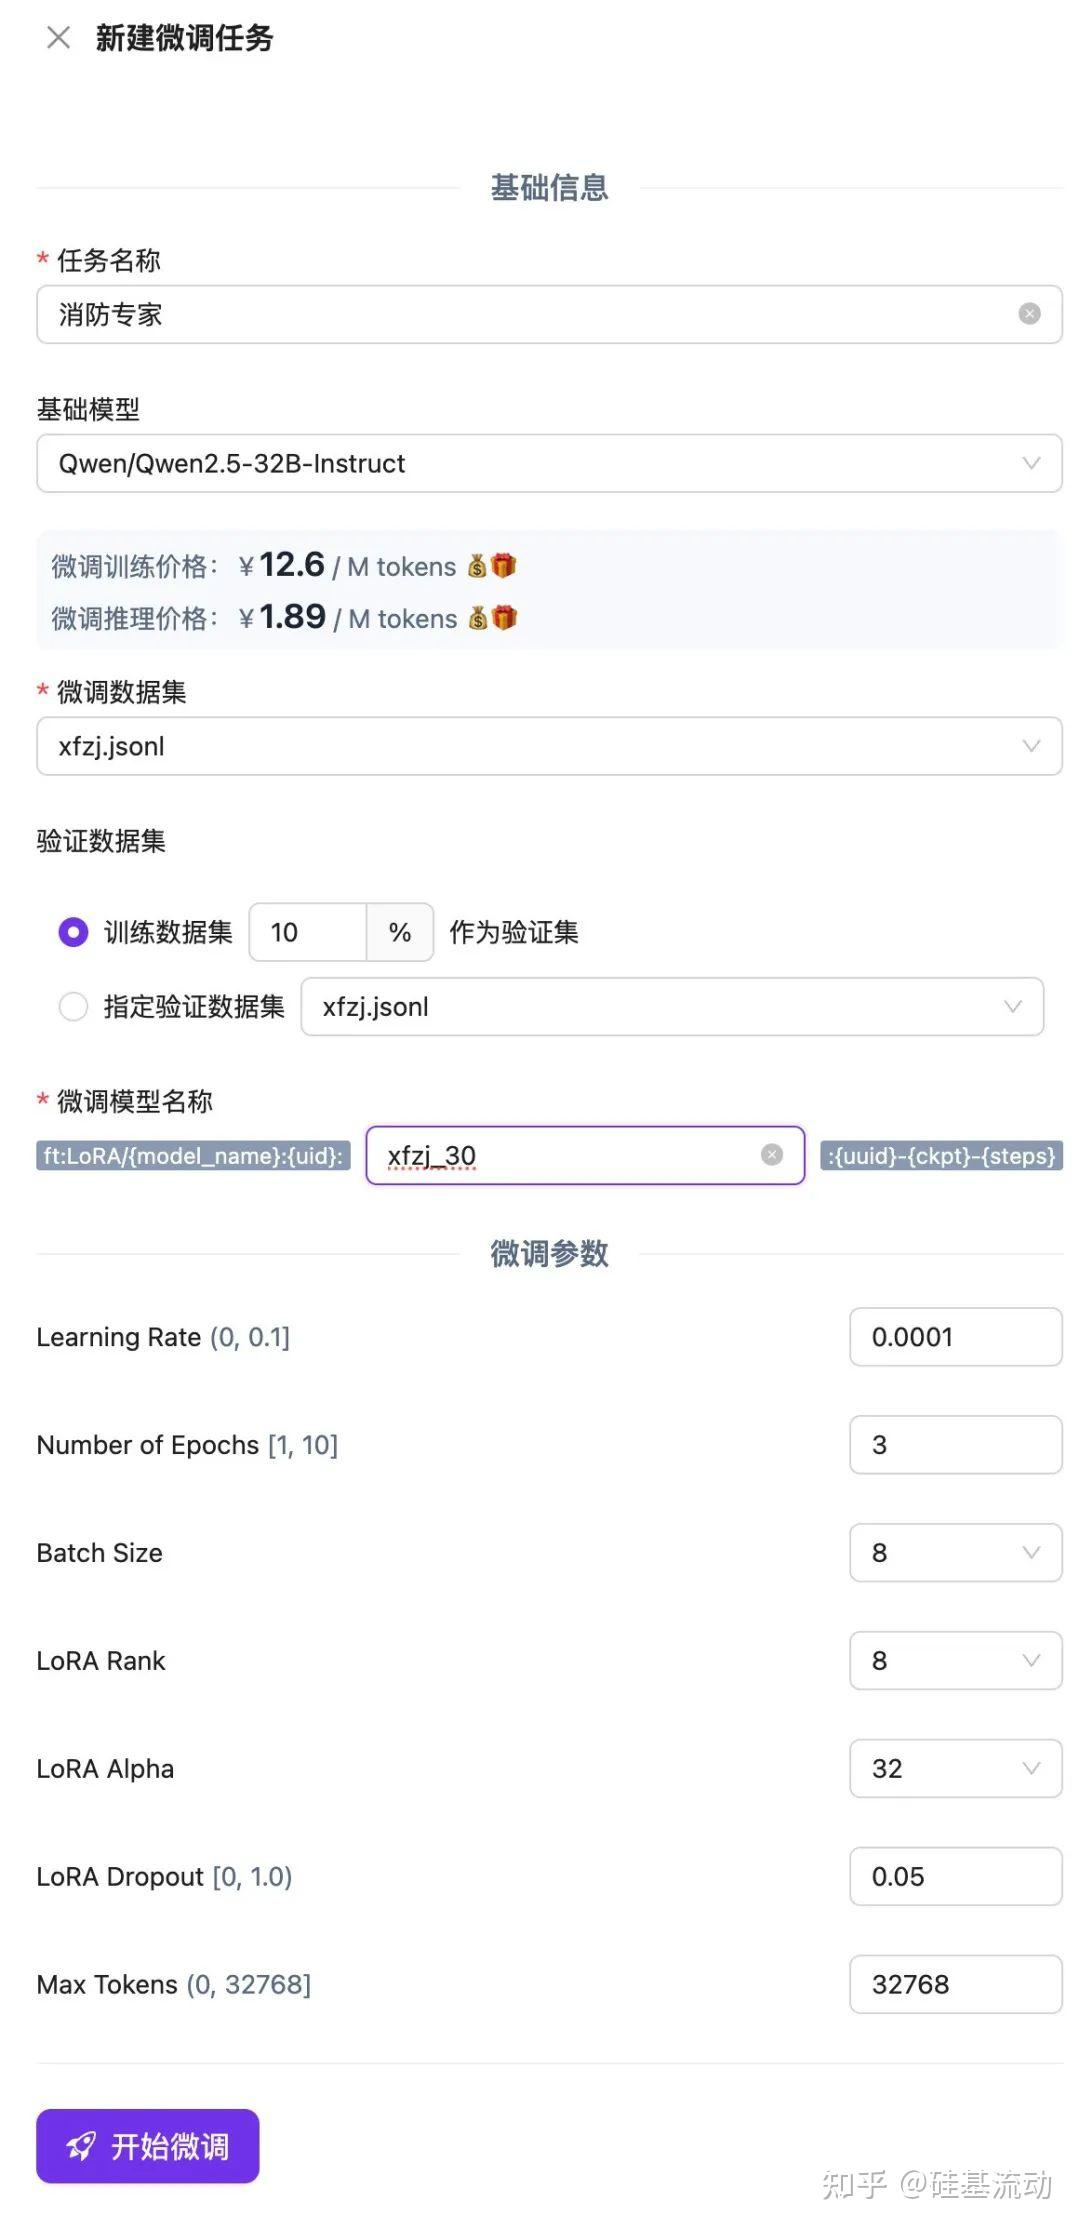Clear the 任务名称 input using its clear icon
Viewport: 1080px width, 2229px height.
pyautogui.click(x=1030, y=314)
